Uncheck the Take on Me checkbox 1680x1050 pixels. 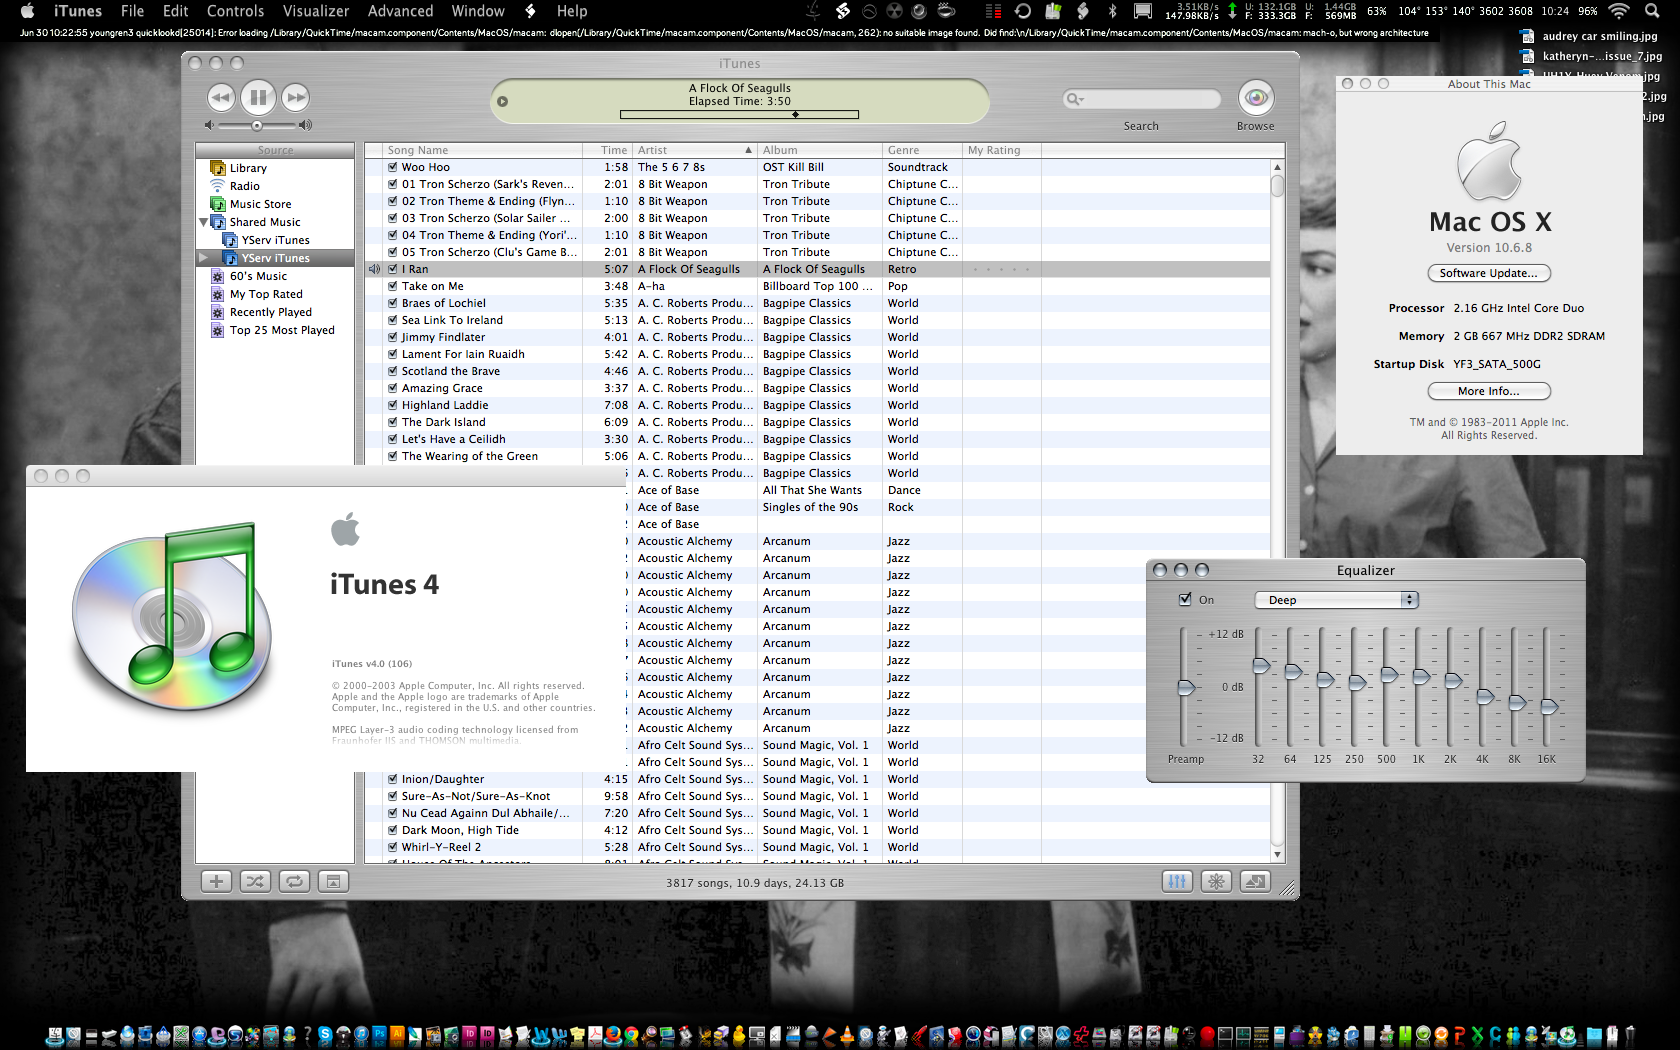tap(393, 286)
